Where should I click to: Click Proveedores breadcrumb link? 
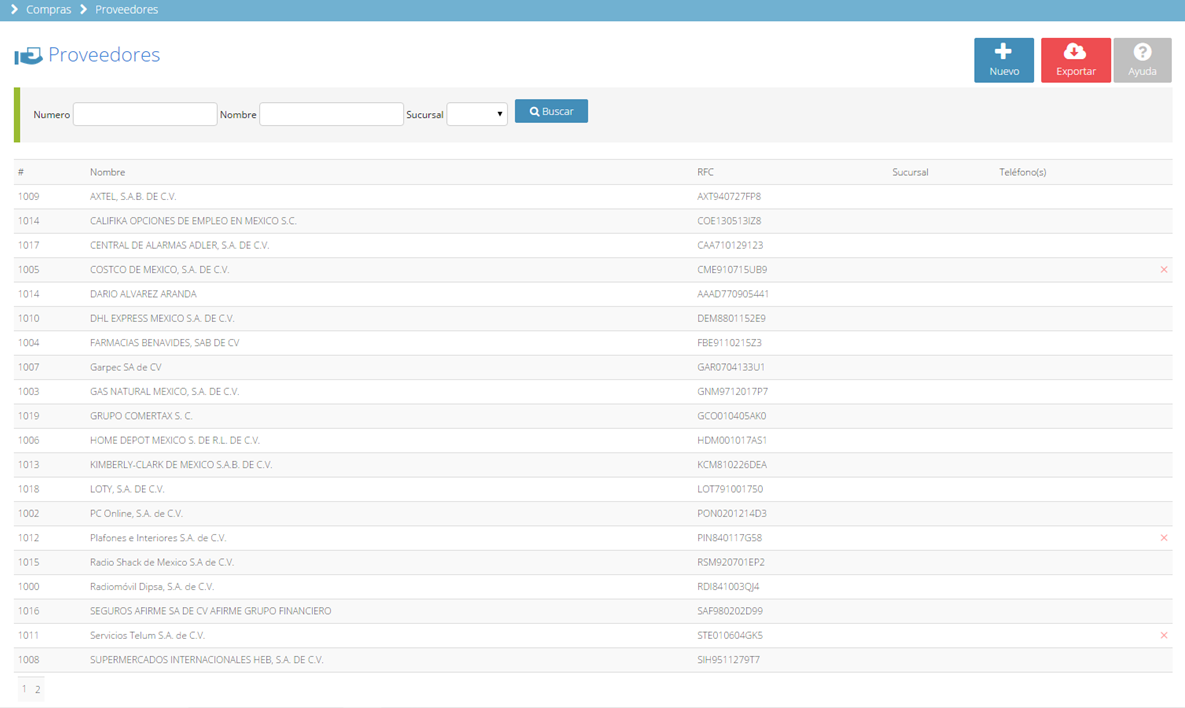pos(126,10)
